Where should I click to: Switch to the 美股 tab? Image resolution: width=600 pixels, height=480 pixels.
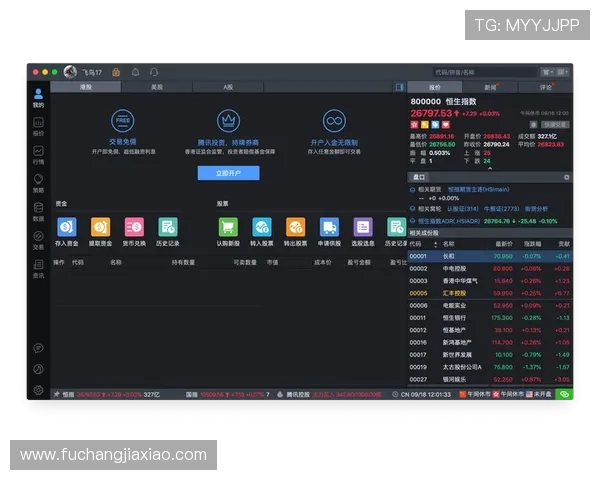tap(157, 87)
